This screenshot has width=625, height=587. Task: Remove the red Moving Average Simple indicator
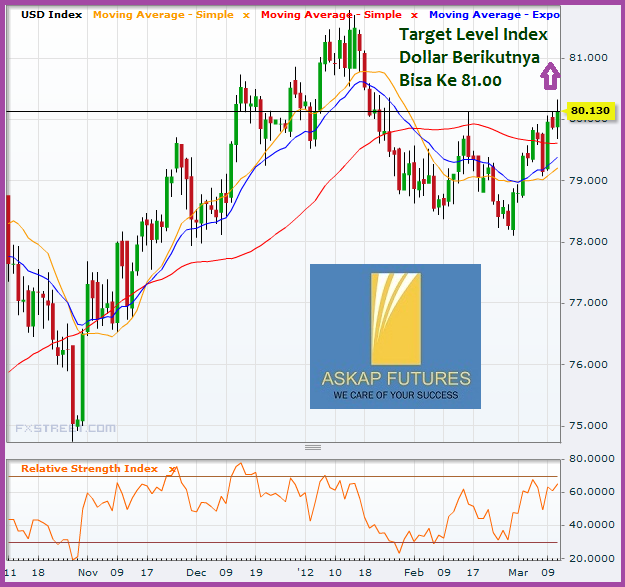point(414,15)
